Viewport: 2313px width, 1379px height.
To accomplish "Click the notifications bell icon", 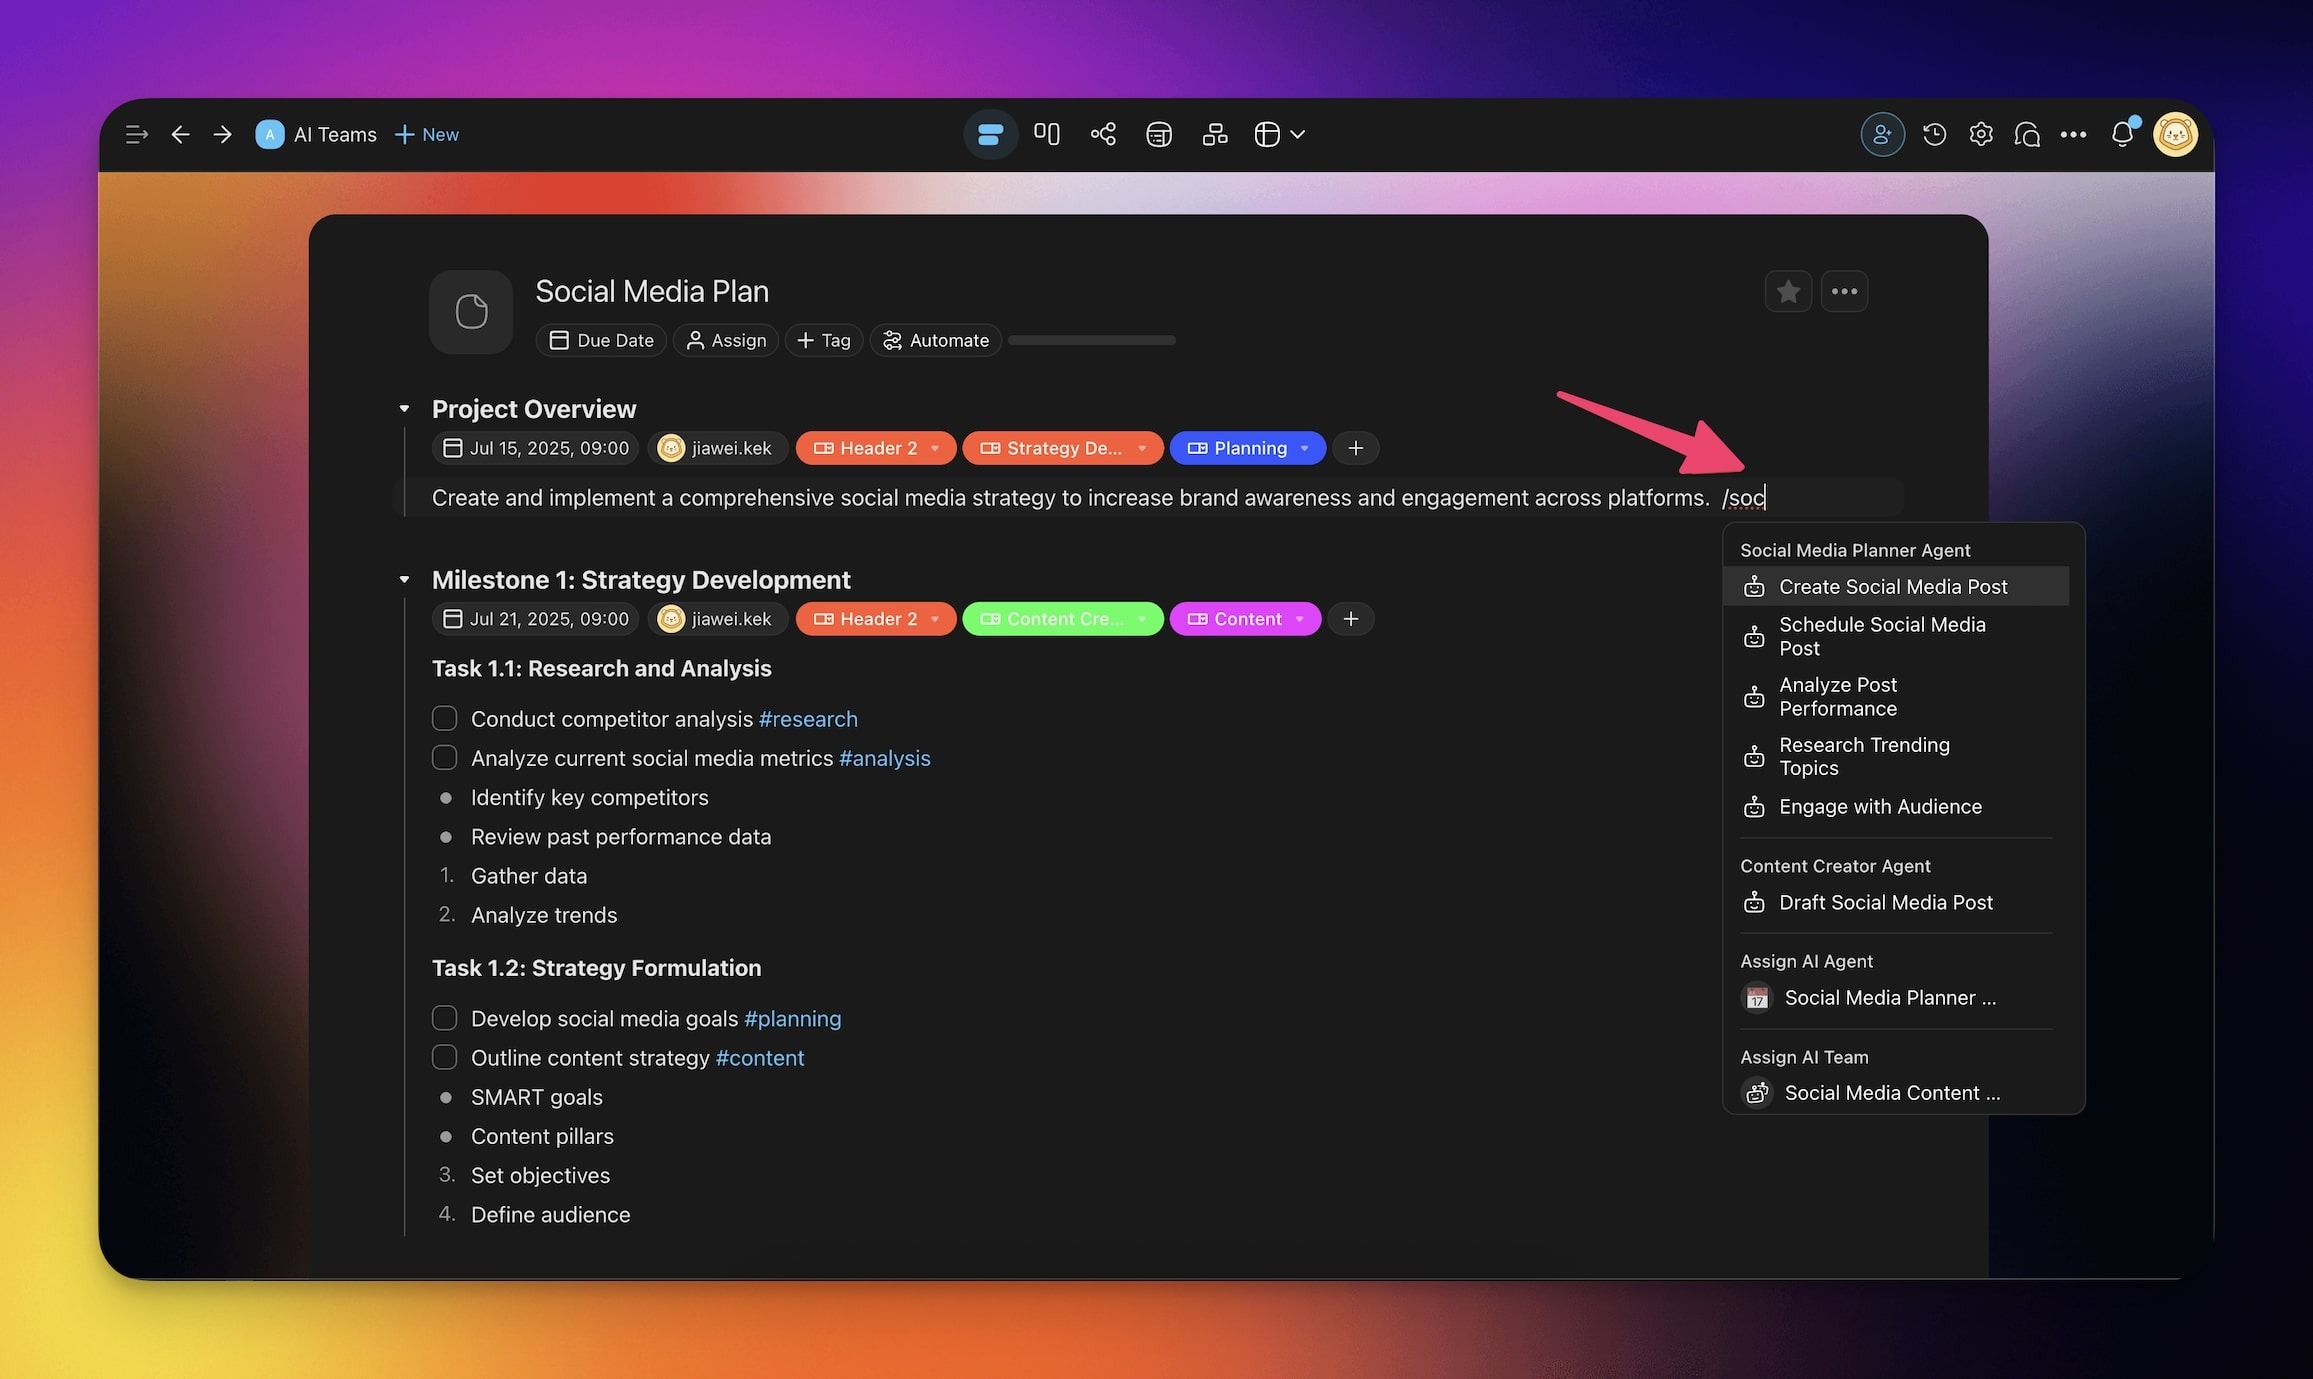I will pos(2122,134).
